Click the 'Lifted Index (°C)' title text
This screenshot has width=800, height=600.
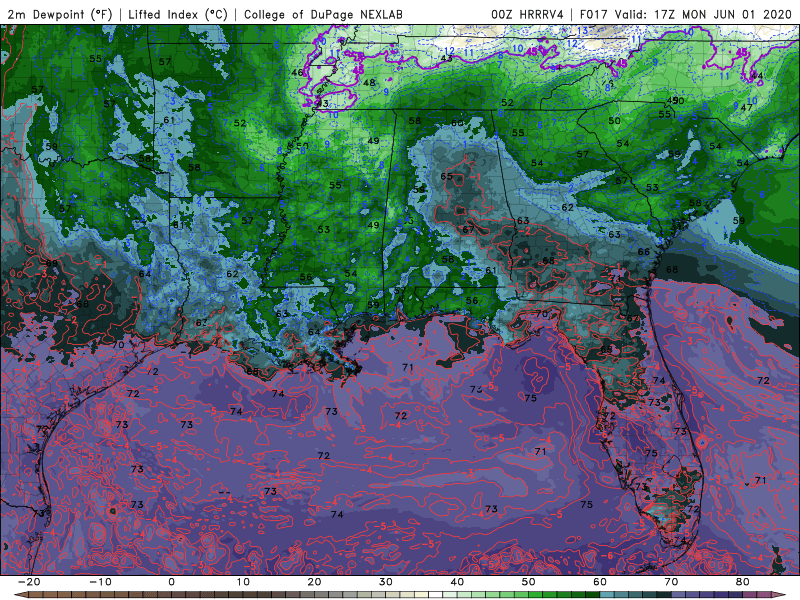coord(178,14)
